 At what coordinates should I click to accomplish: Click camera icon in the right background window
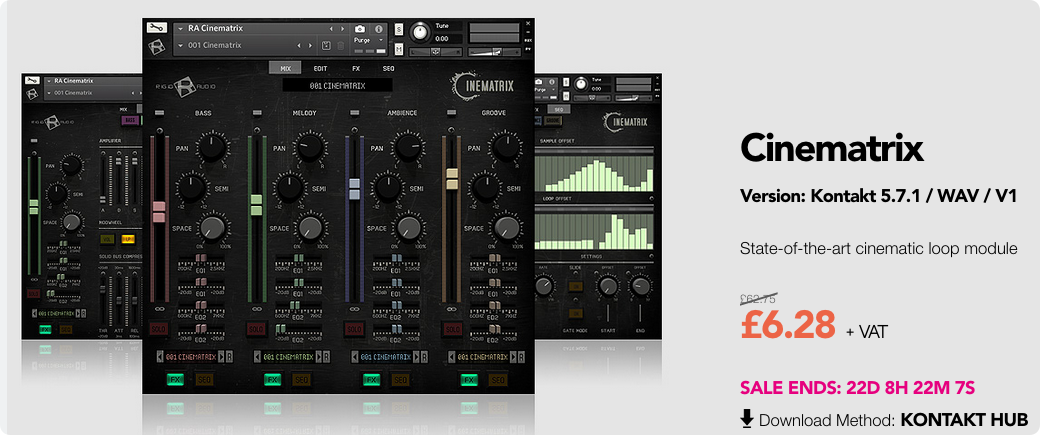(541, 81)
